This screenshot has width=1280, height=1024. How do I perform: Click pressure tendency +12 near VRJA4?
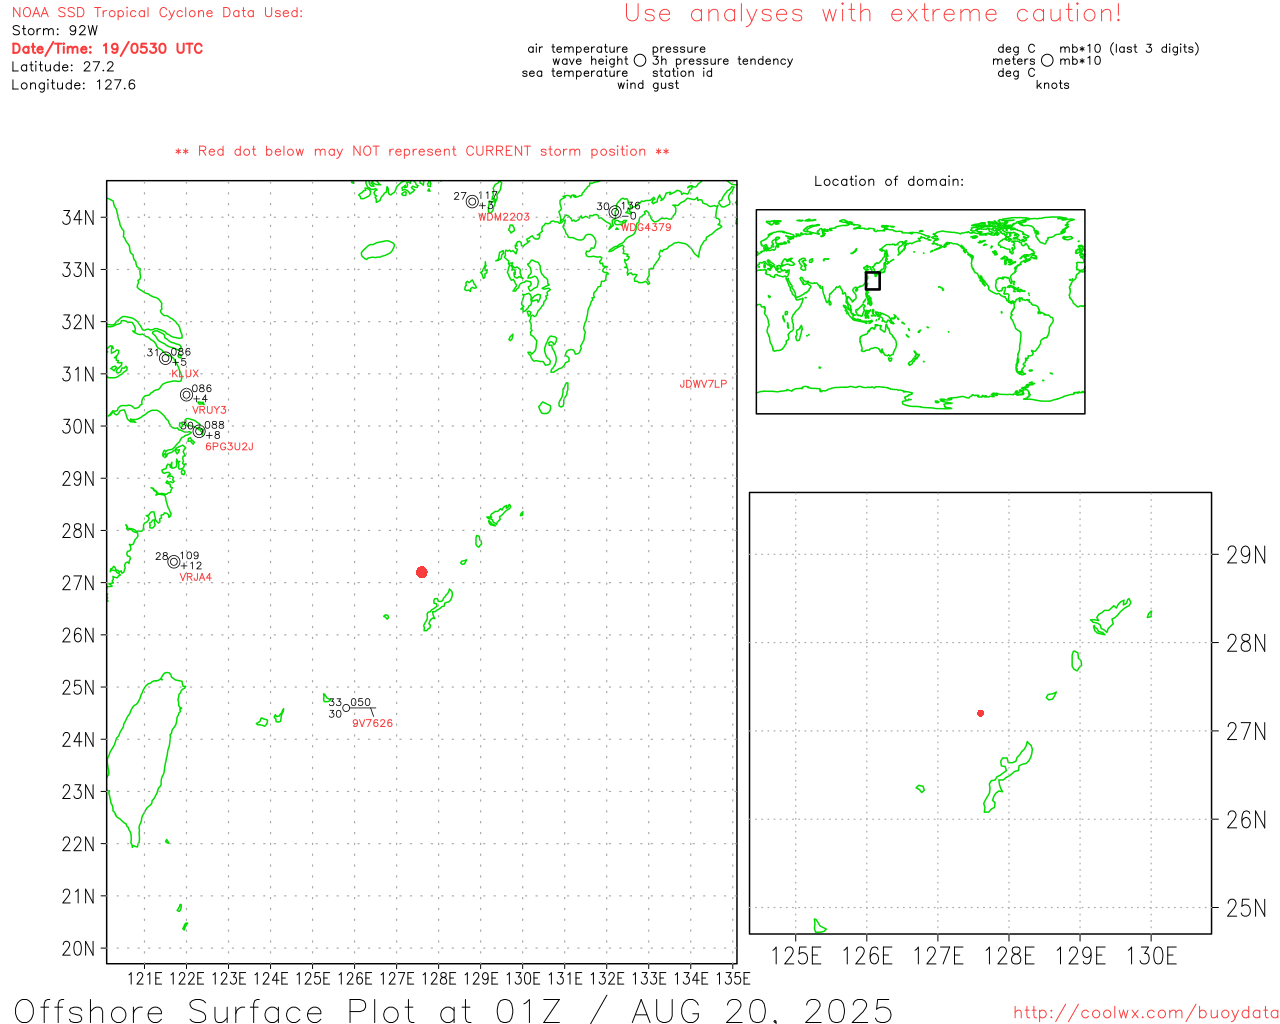click(x=191, y=566)
